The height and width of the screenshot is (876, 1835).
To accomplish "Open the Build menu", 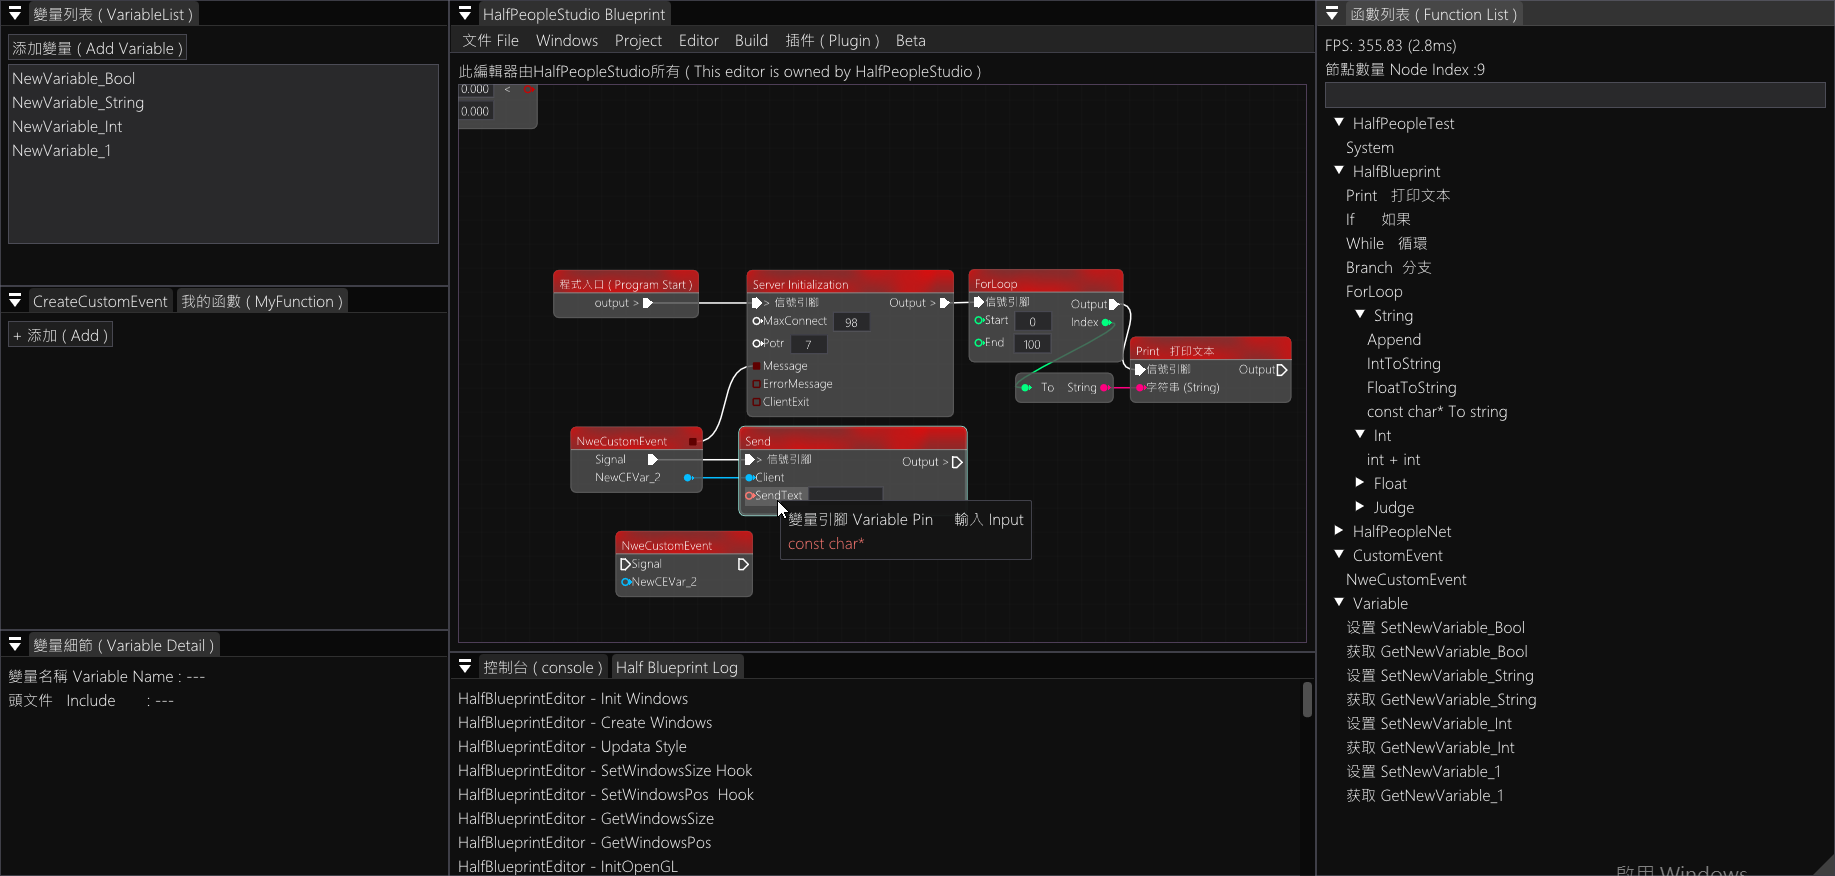I will pos(751,41).
